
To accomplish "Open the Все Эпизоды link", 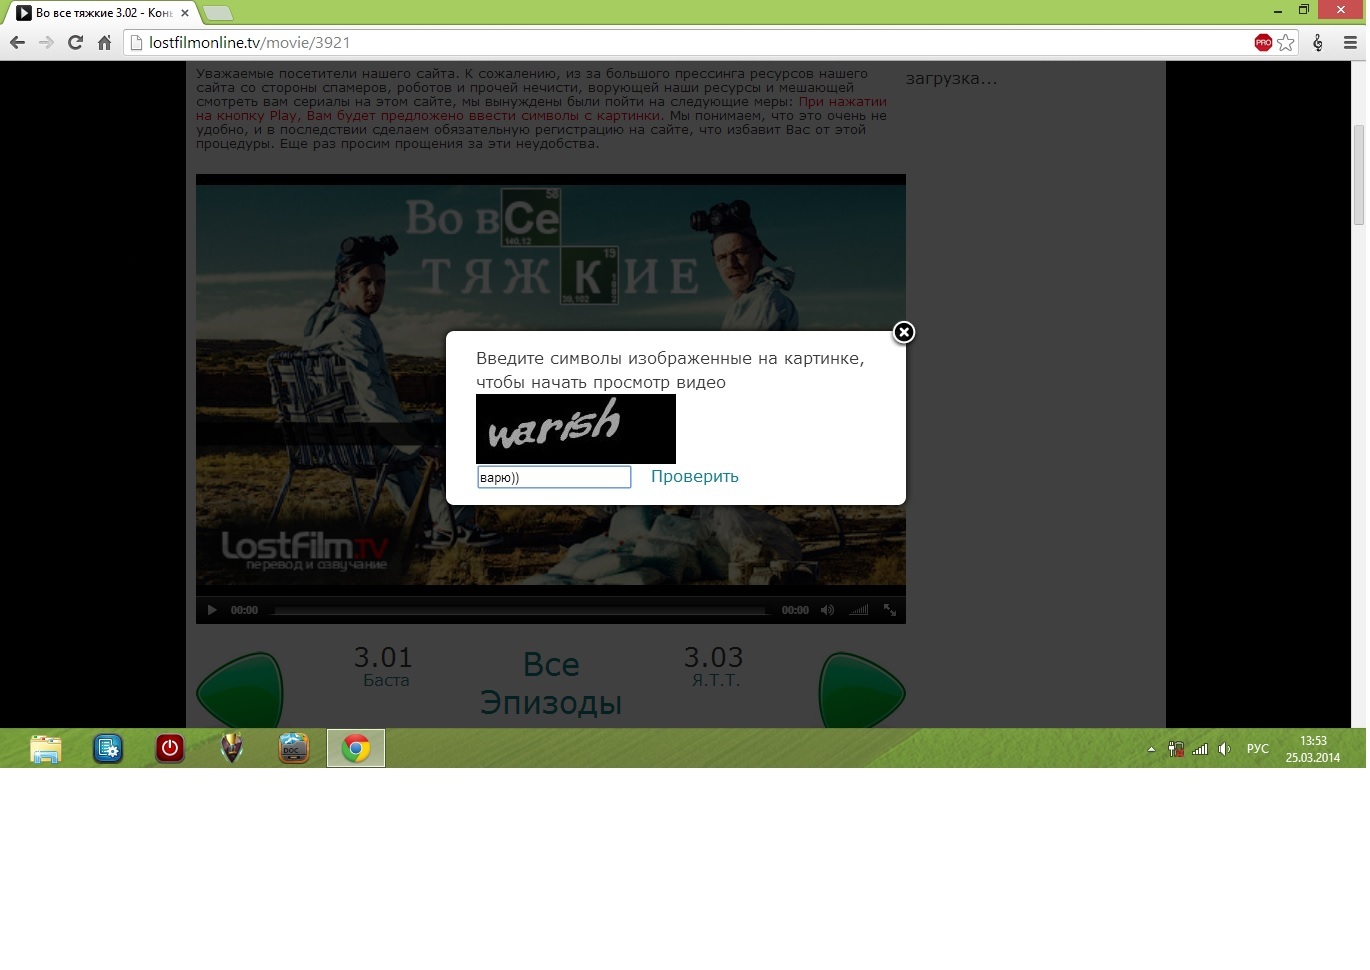I will [551, 683].
